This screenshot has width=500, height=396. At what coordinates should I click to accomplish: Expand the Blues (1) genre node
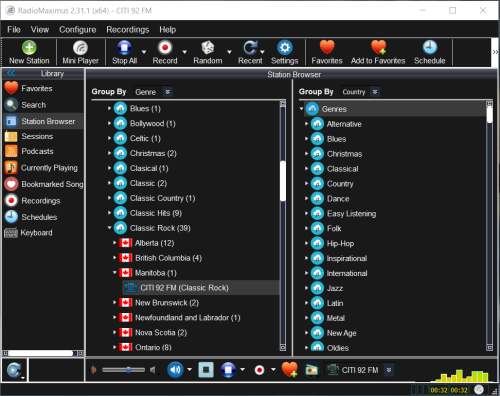(x=109, y=108)
